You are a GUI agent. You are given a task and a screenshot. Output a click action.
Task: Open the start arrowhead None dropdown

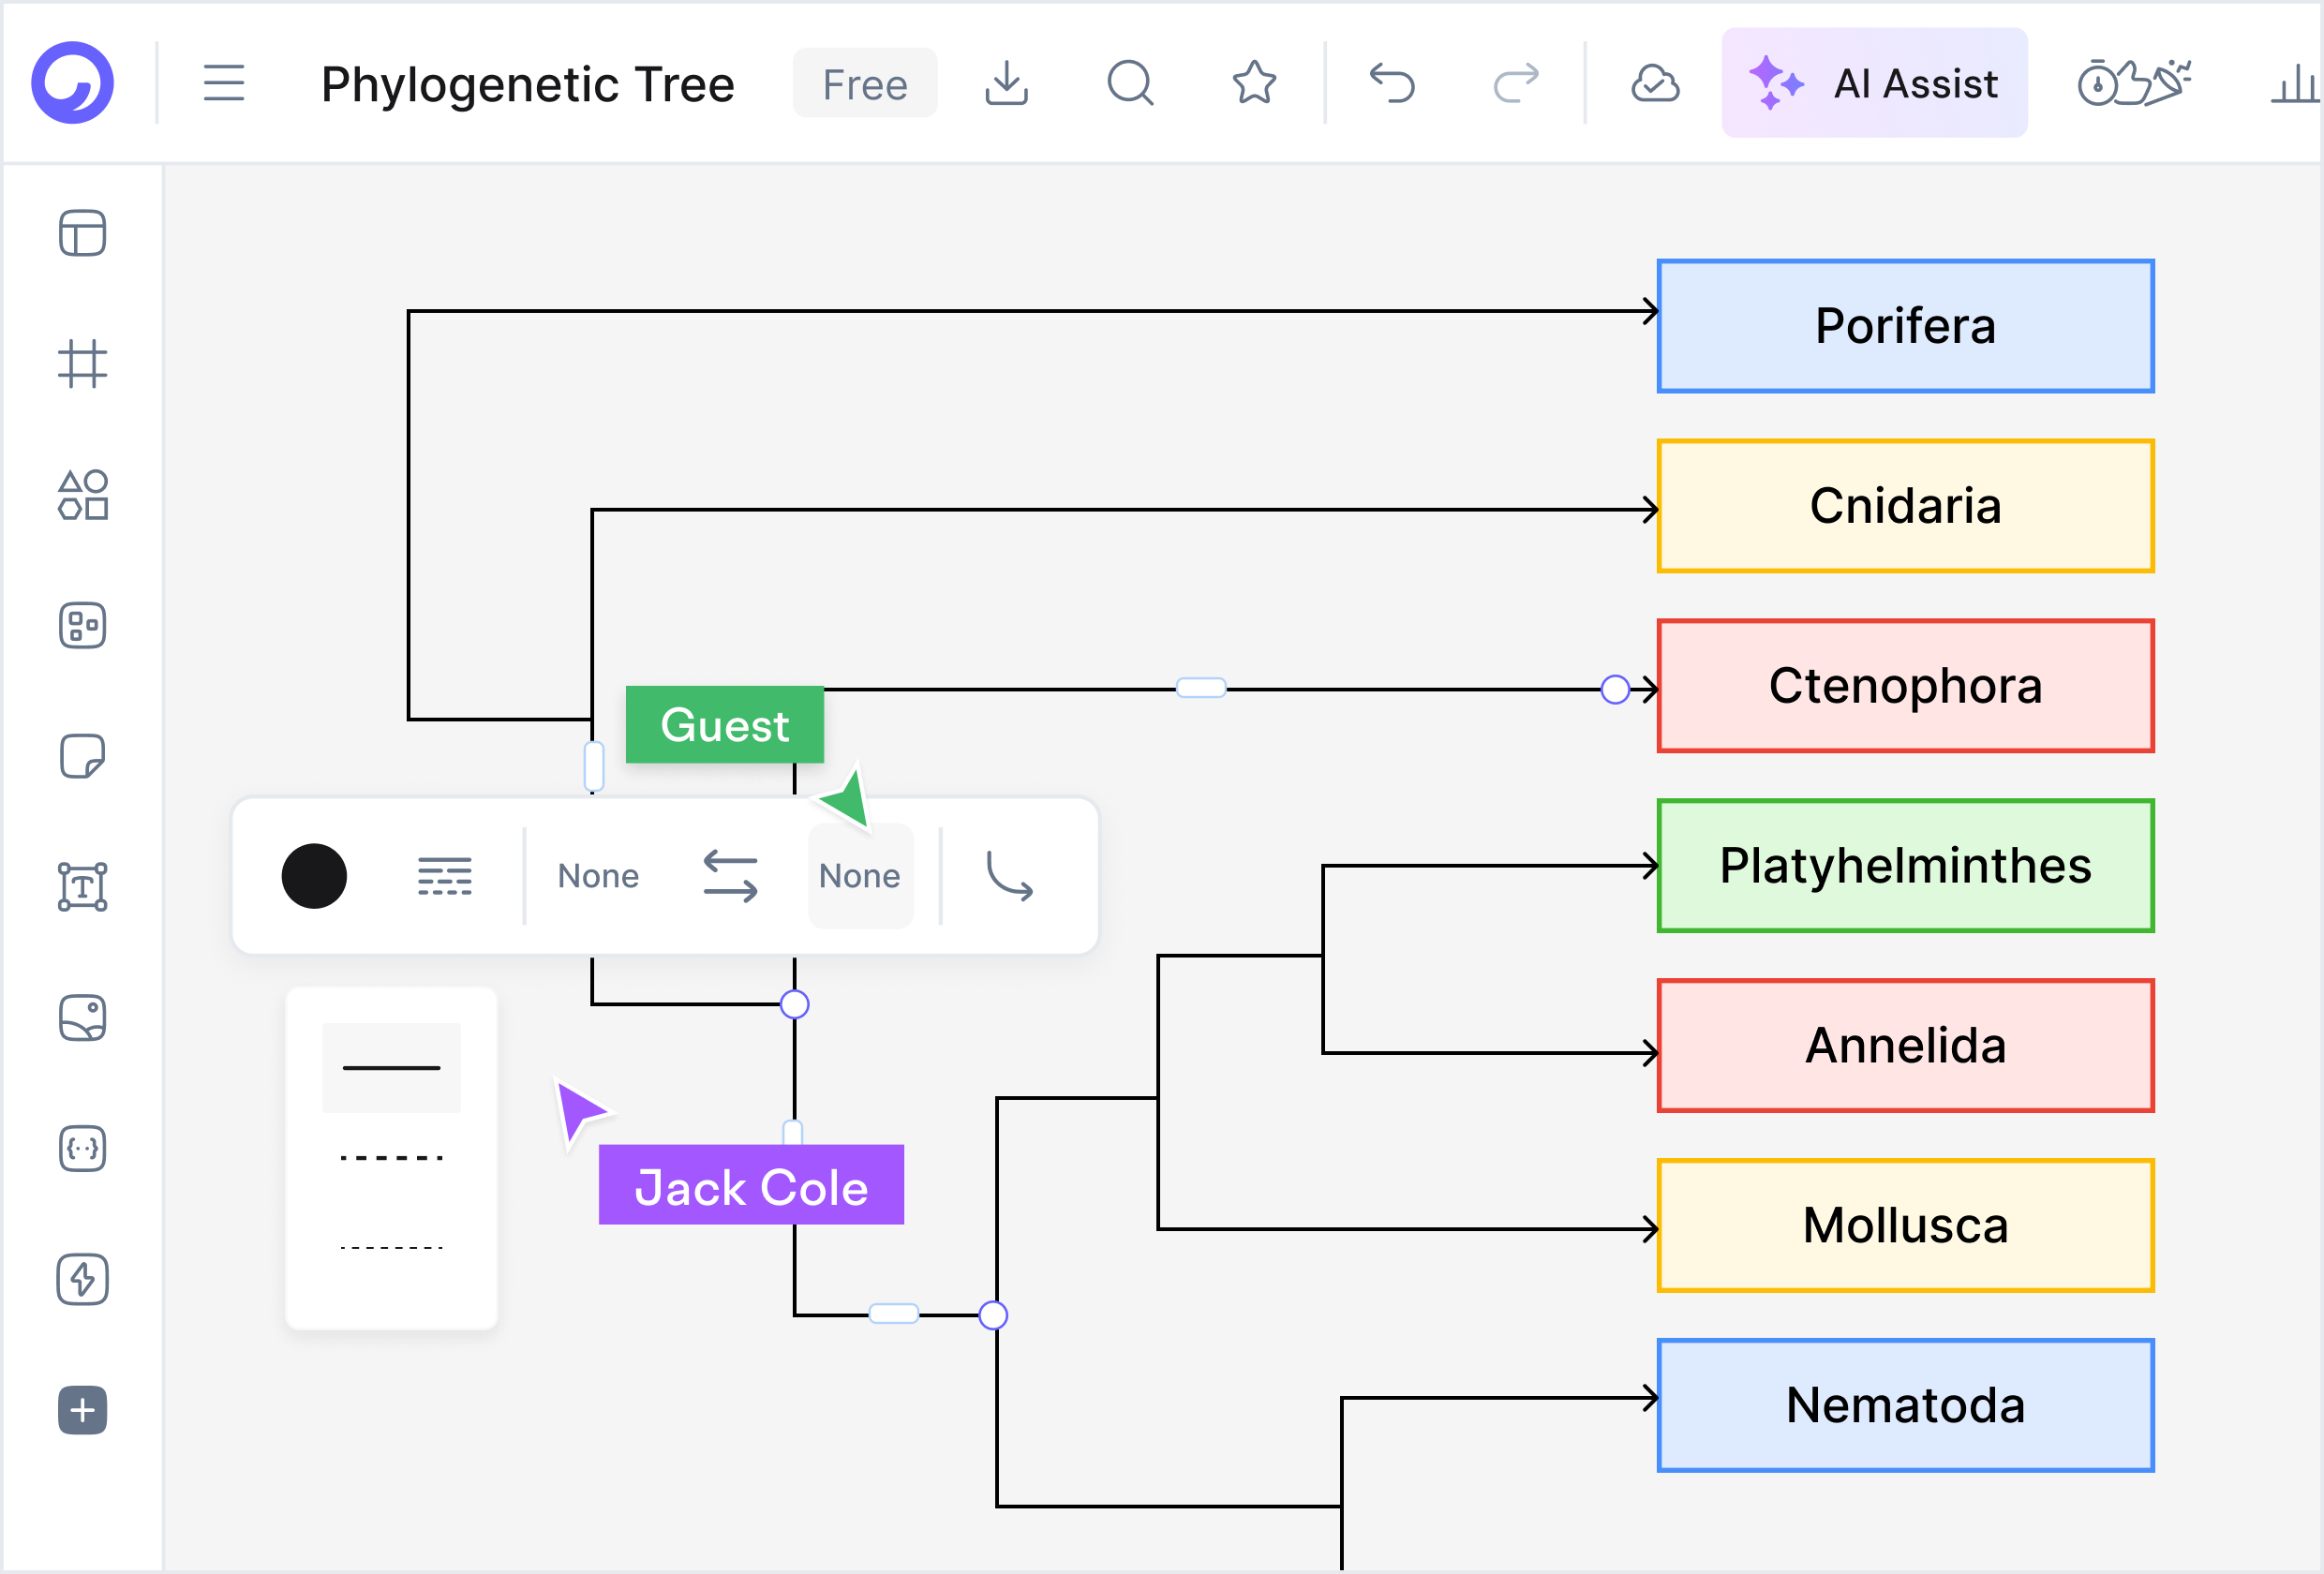598,876
